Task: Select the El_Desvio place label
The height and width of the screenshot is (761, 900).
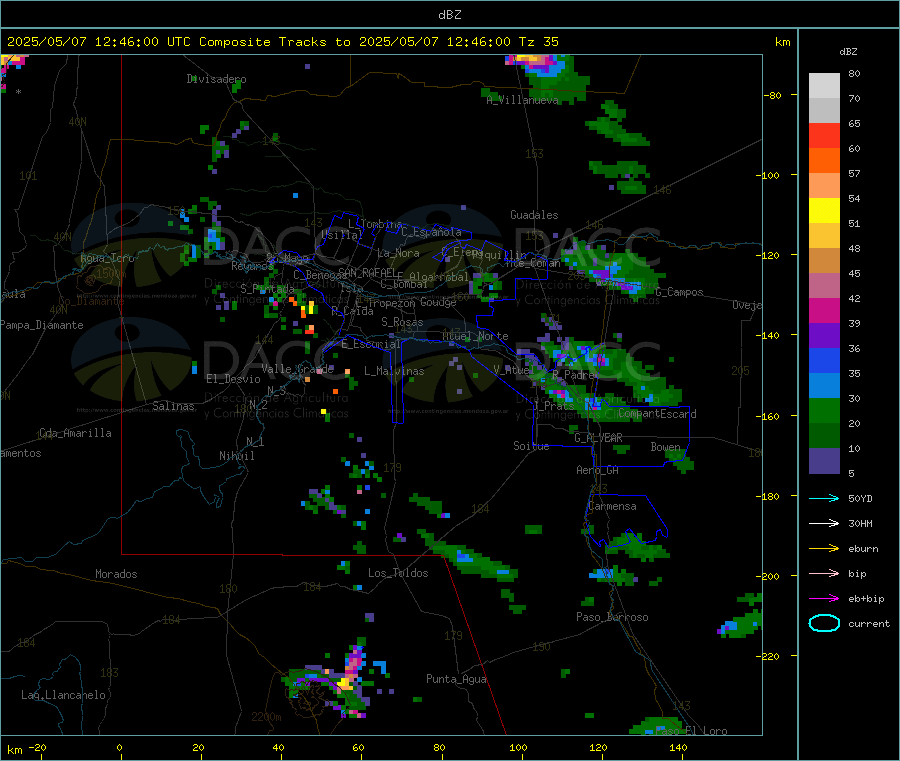Action: (233, 379)
